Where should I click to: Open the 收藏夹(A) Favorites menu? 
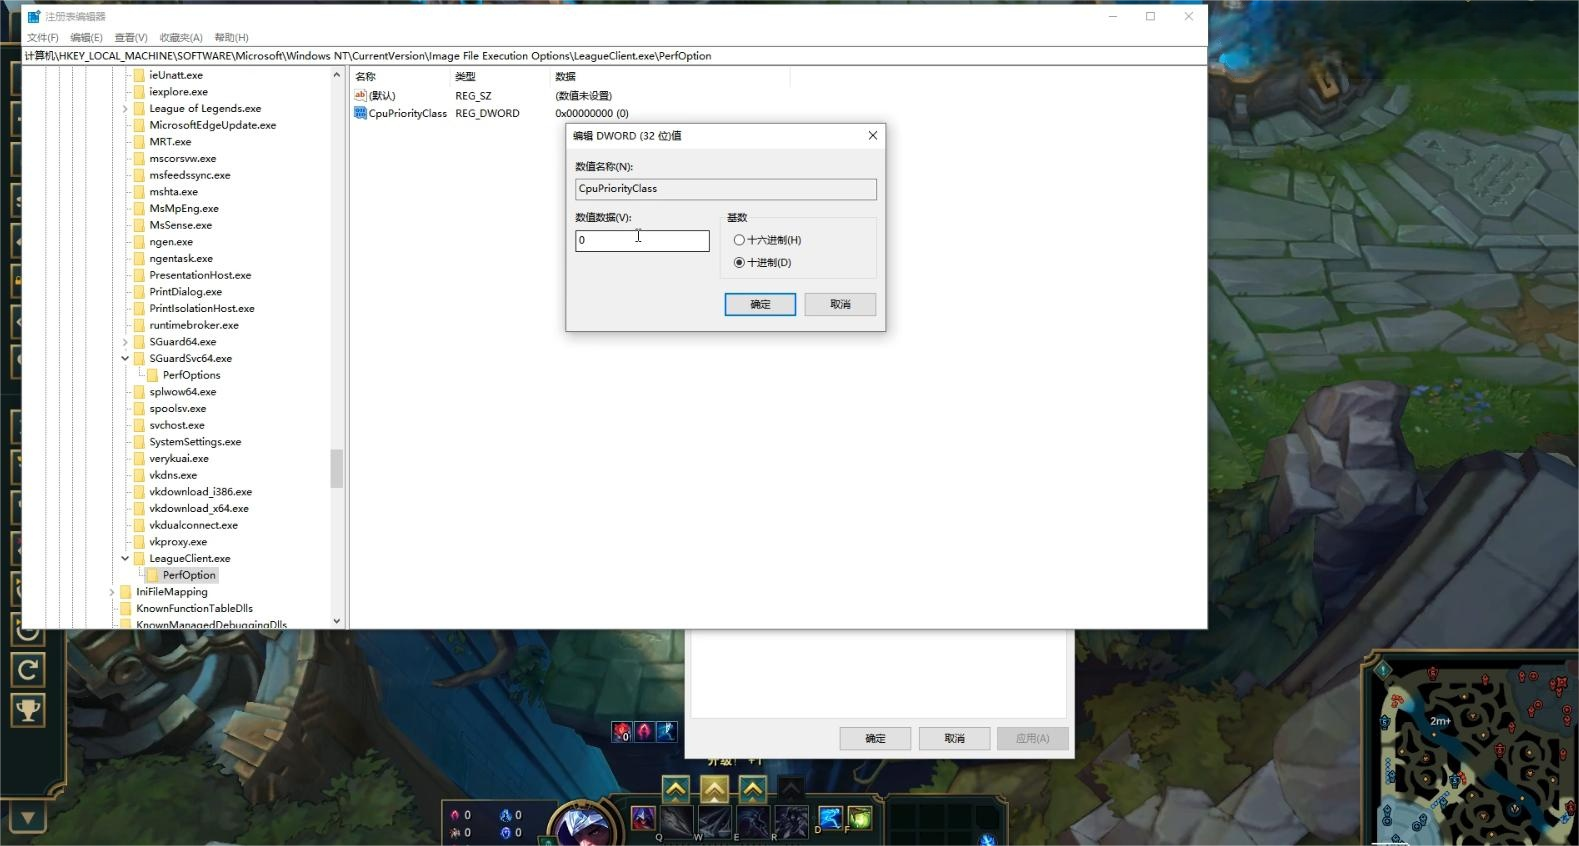point(181,37)
